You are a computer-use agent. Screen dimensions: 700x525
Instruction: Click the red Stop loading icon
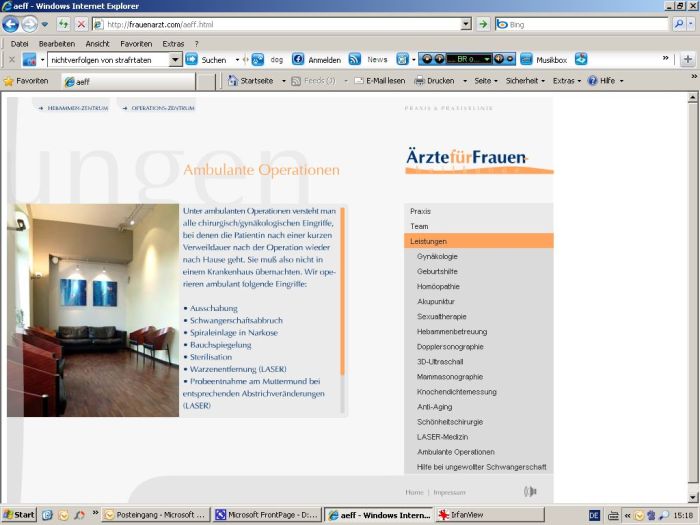[81, 24]
